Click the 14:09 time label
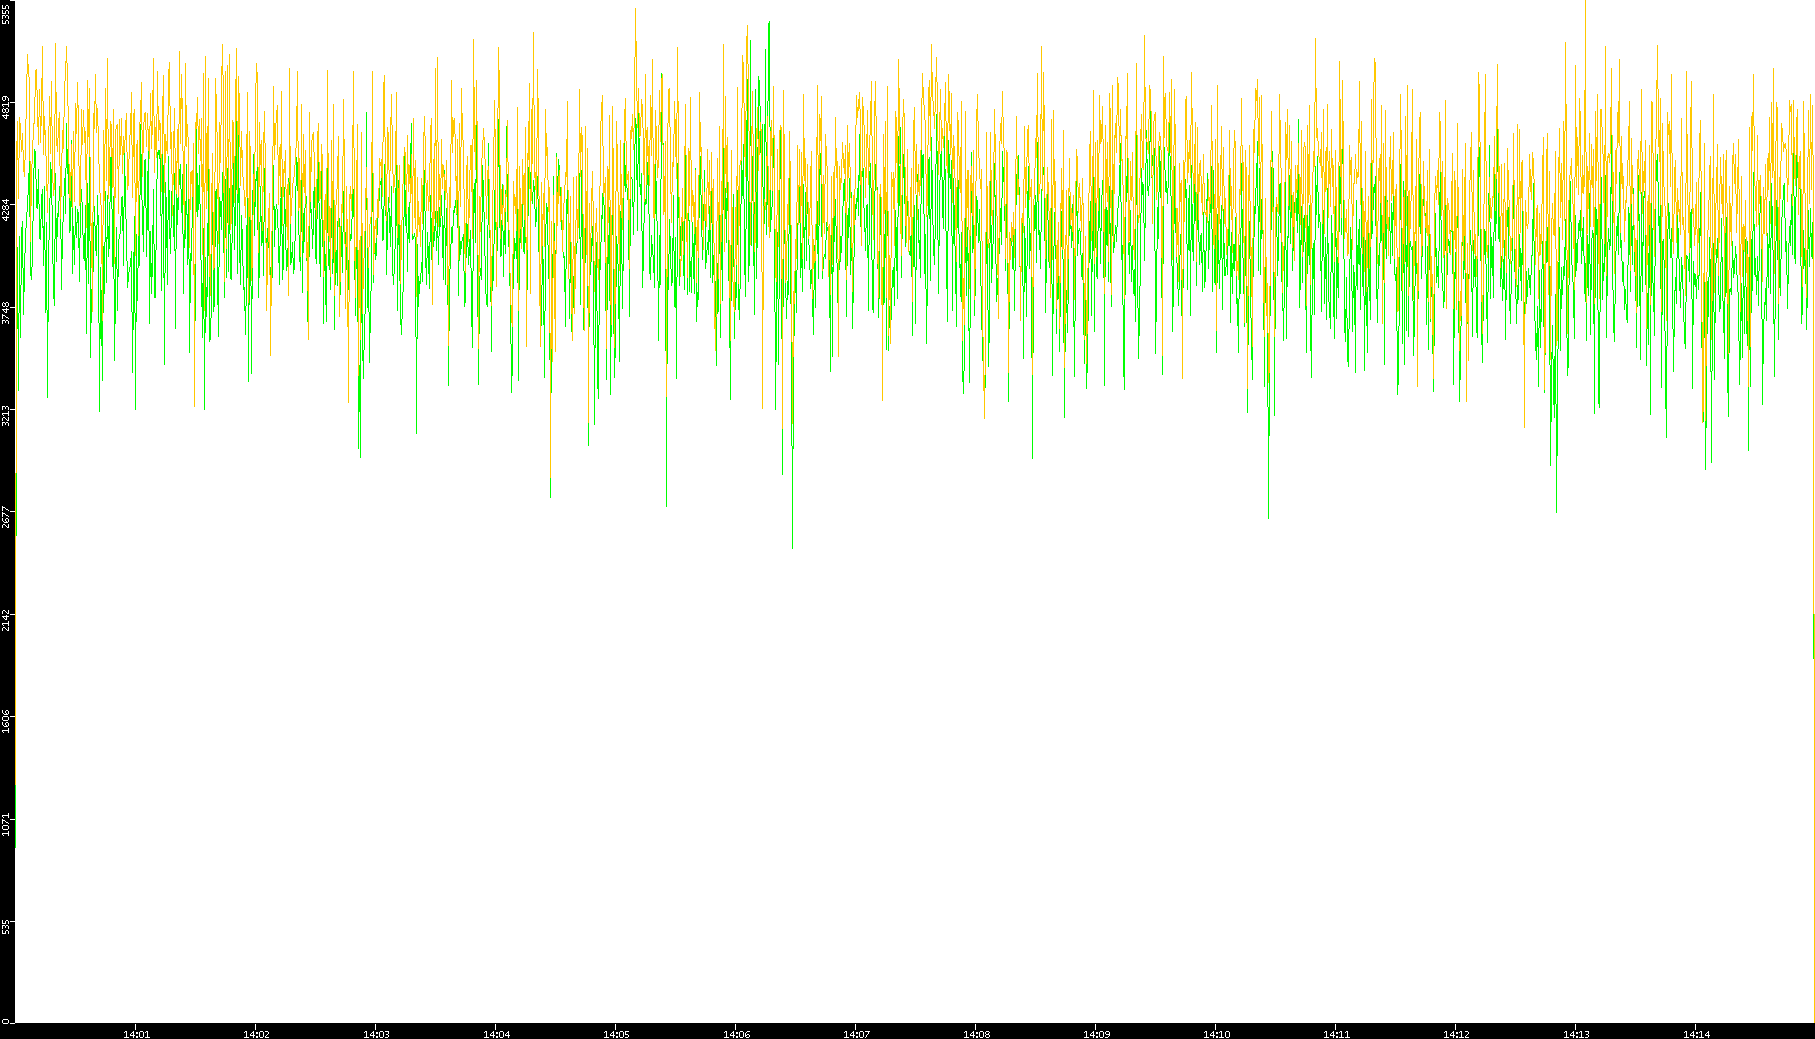This screenshot has height=1039, width=1815. tap(1096, 1034)
